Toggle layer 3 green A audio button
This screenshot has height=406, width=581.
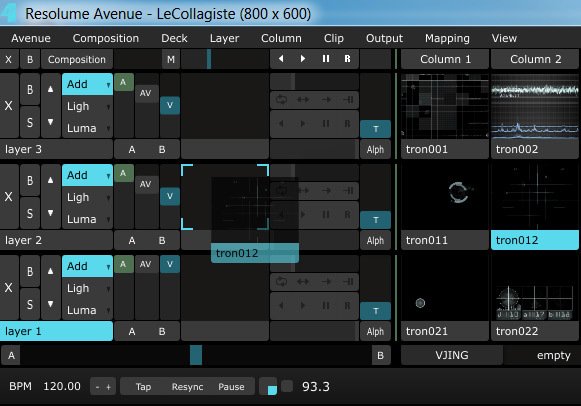124,82
